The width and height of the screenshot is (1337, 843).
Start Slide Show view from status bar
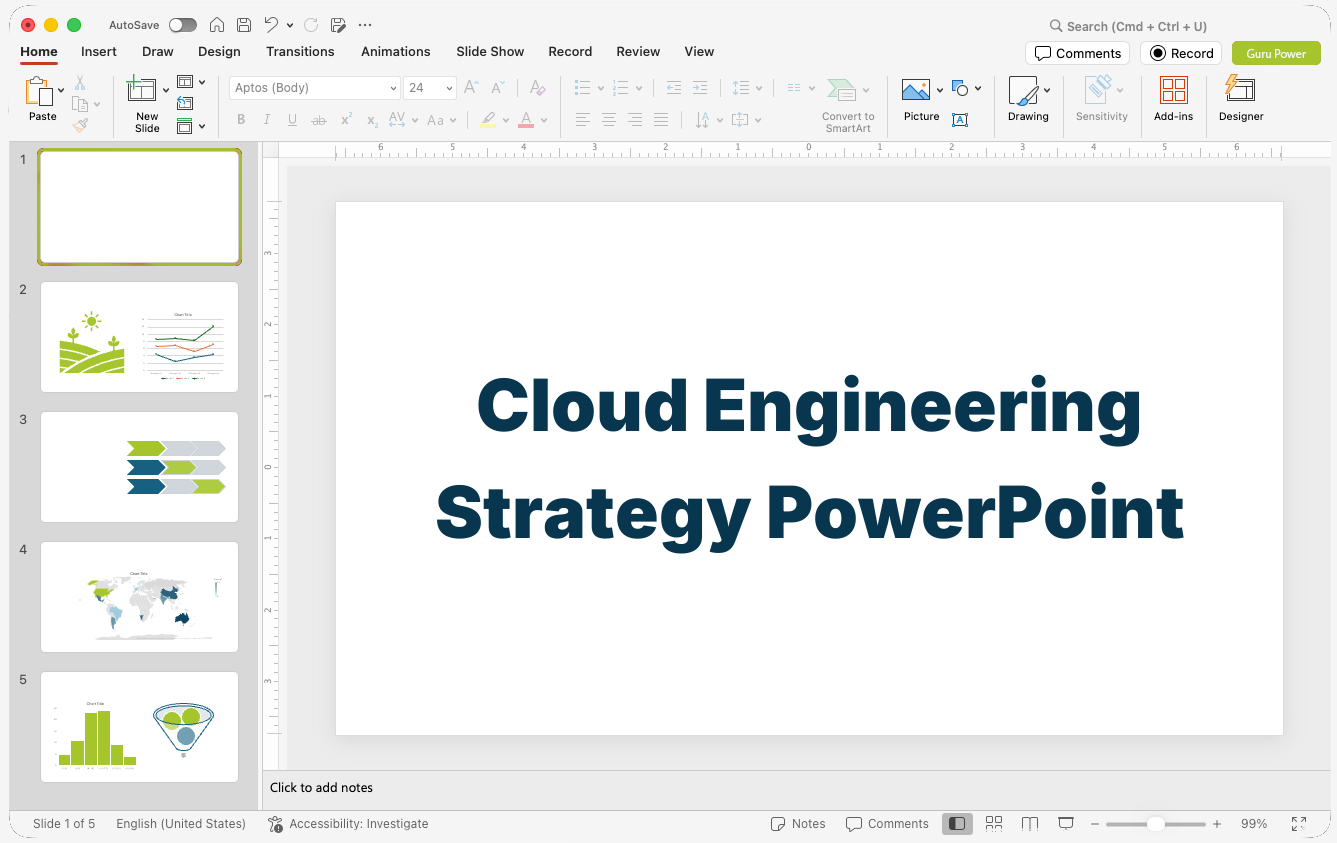coord(1066,823)
